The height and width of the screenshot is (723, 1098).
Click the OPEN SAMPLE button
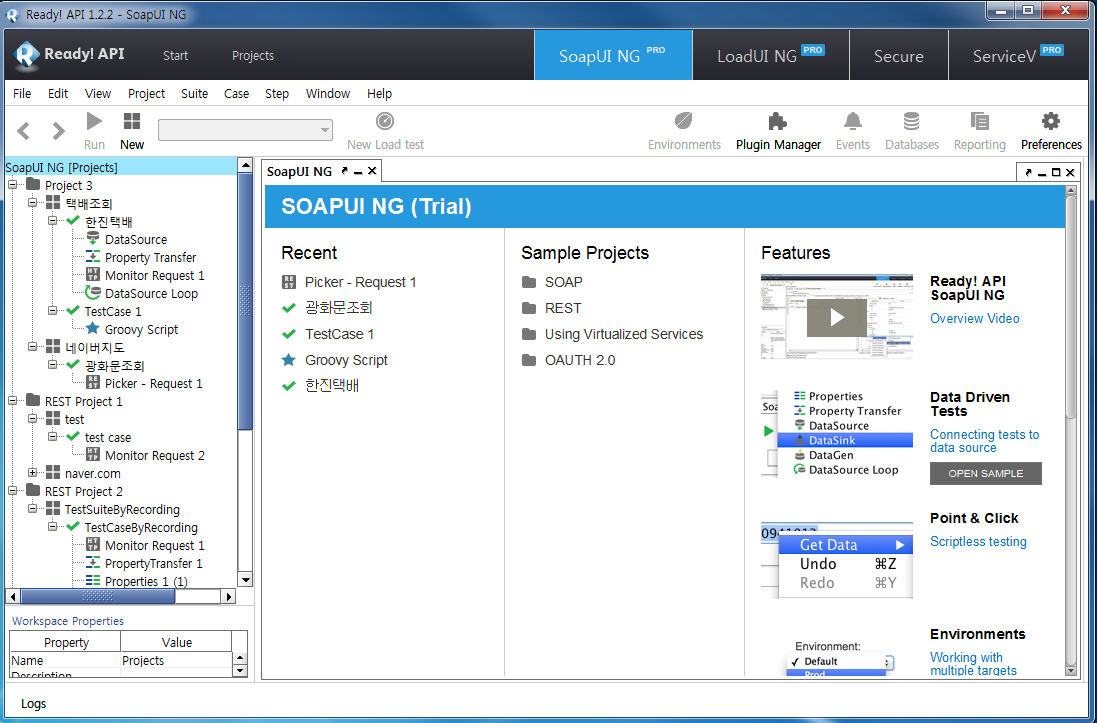point(985,473)
